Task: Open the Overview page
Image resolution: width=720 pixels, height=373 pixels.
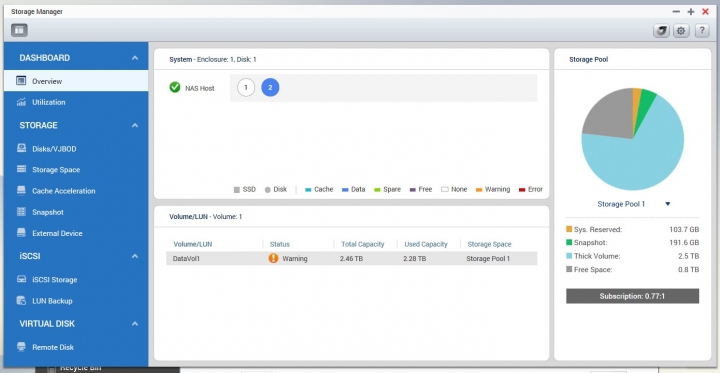Action: coord(76,81)
